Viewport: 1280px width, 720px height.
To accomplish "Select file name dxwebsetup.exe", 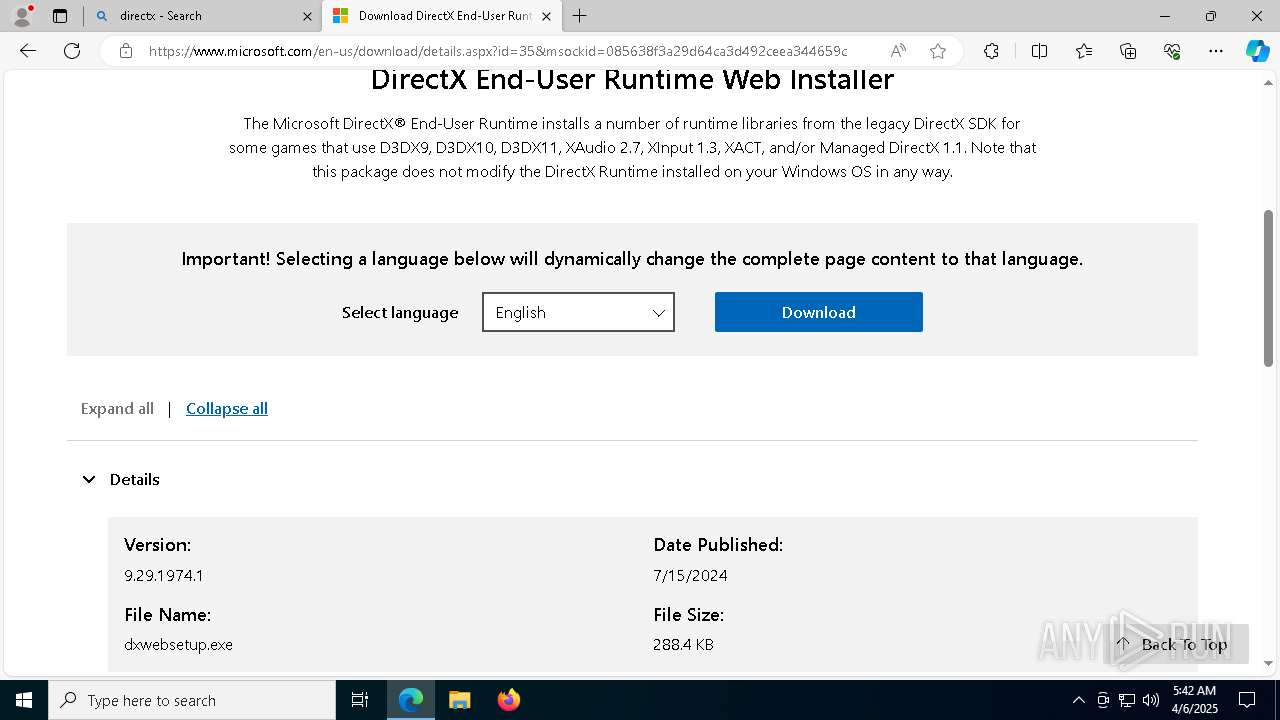I will tap(179, 644).
